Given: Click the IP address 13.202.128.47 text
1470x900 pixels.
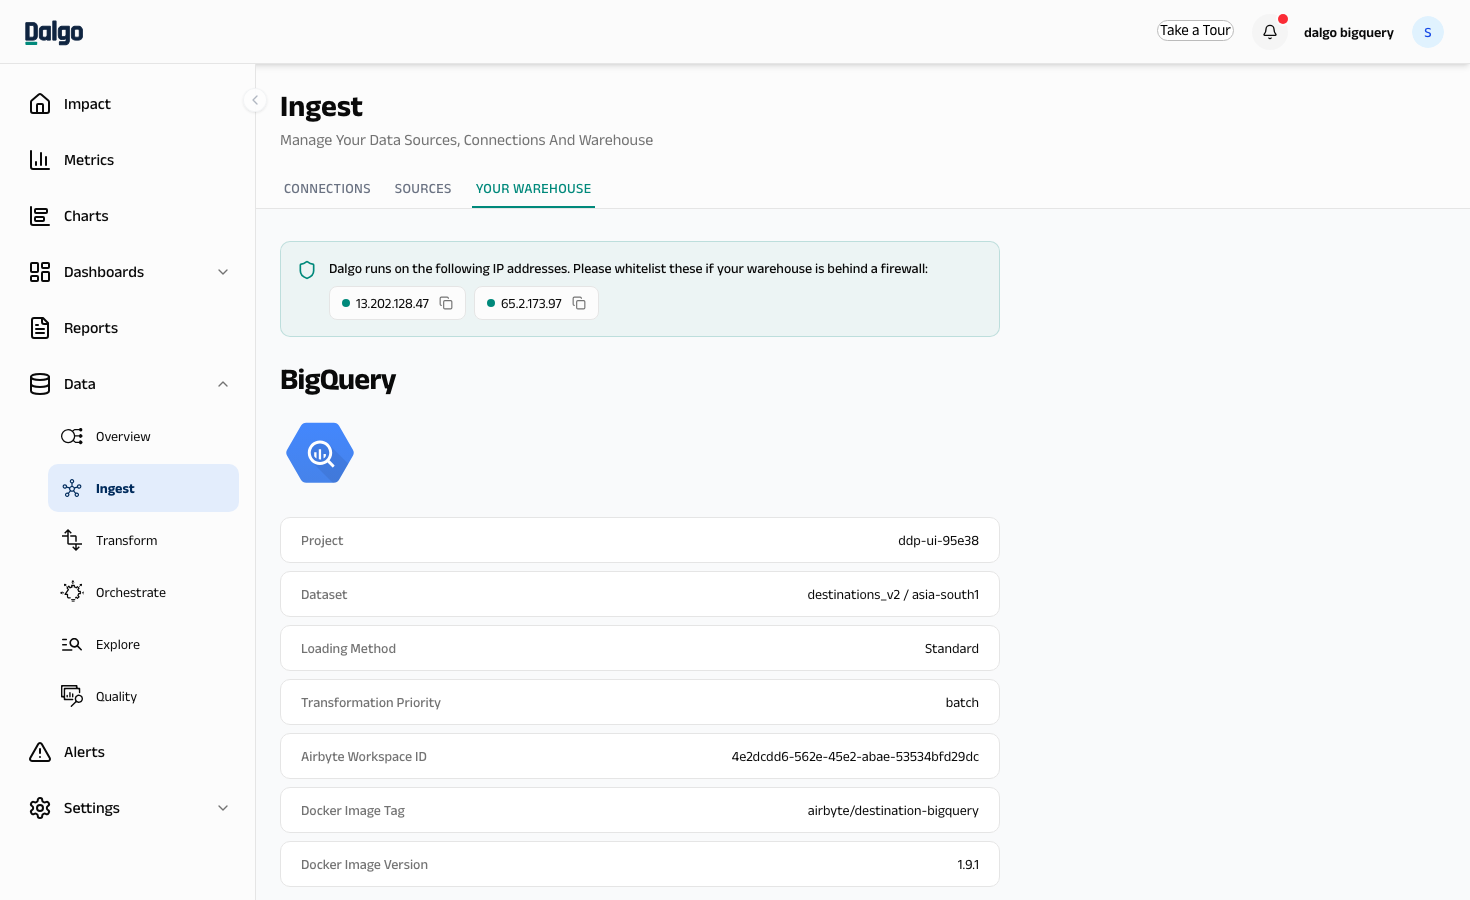Looking at the screenshot, I should [392, 304].
